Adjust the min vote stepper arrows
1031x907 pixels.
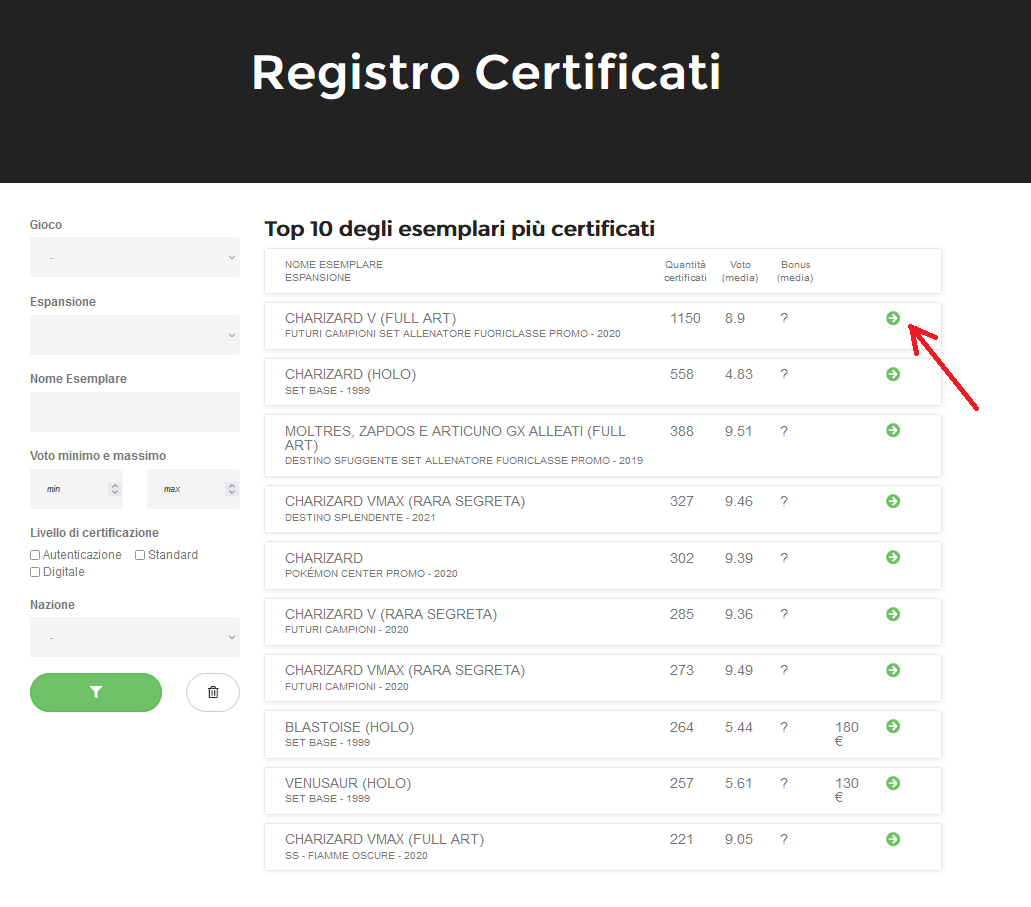(115, 489)
